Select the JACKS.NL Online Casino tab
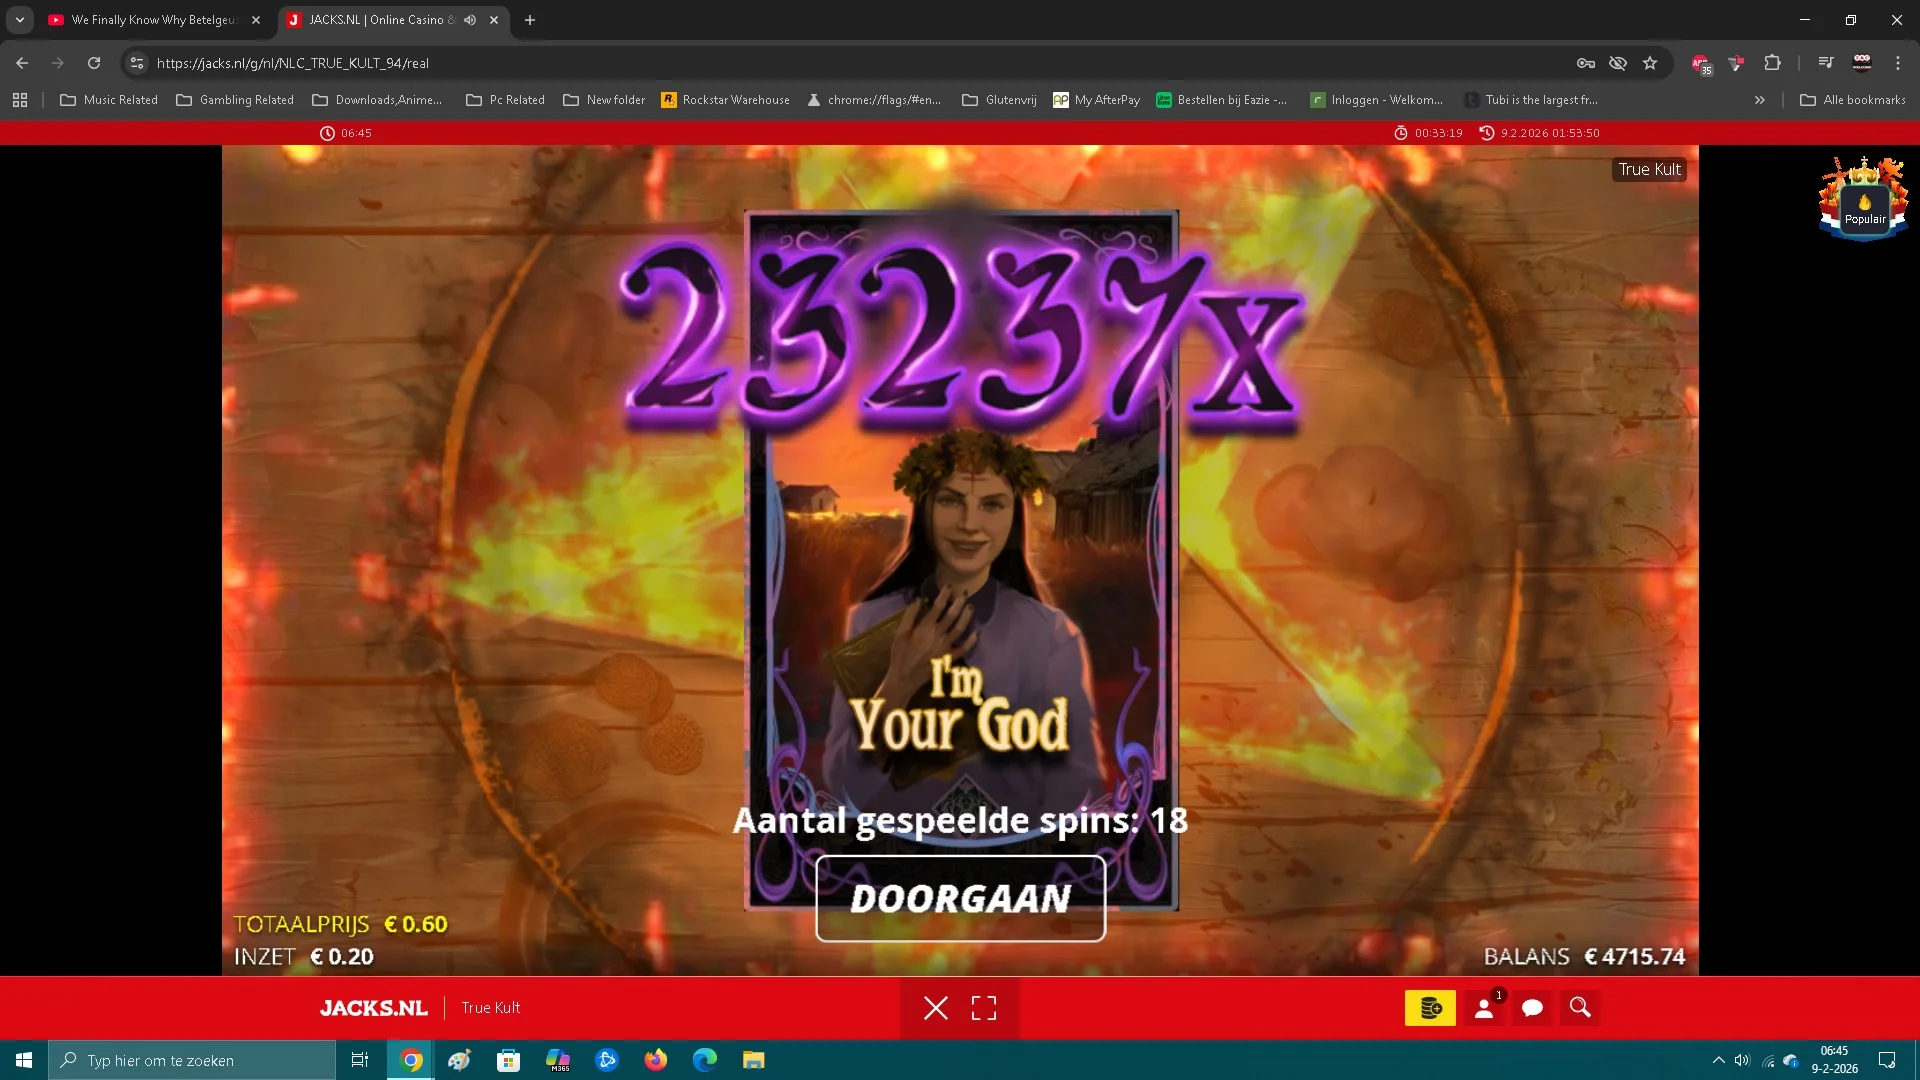1920x1080 pixels. pos(380,20)
